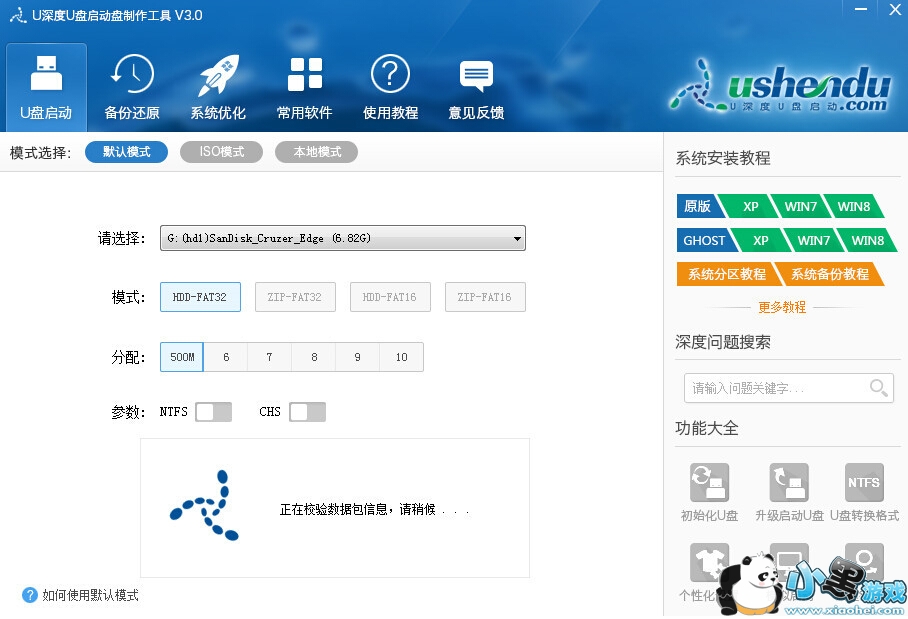Open GHOST WIN8 tutorial

tap(867, 240)
